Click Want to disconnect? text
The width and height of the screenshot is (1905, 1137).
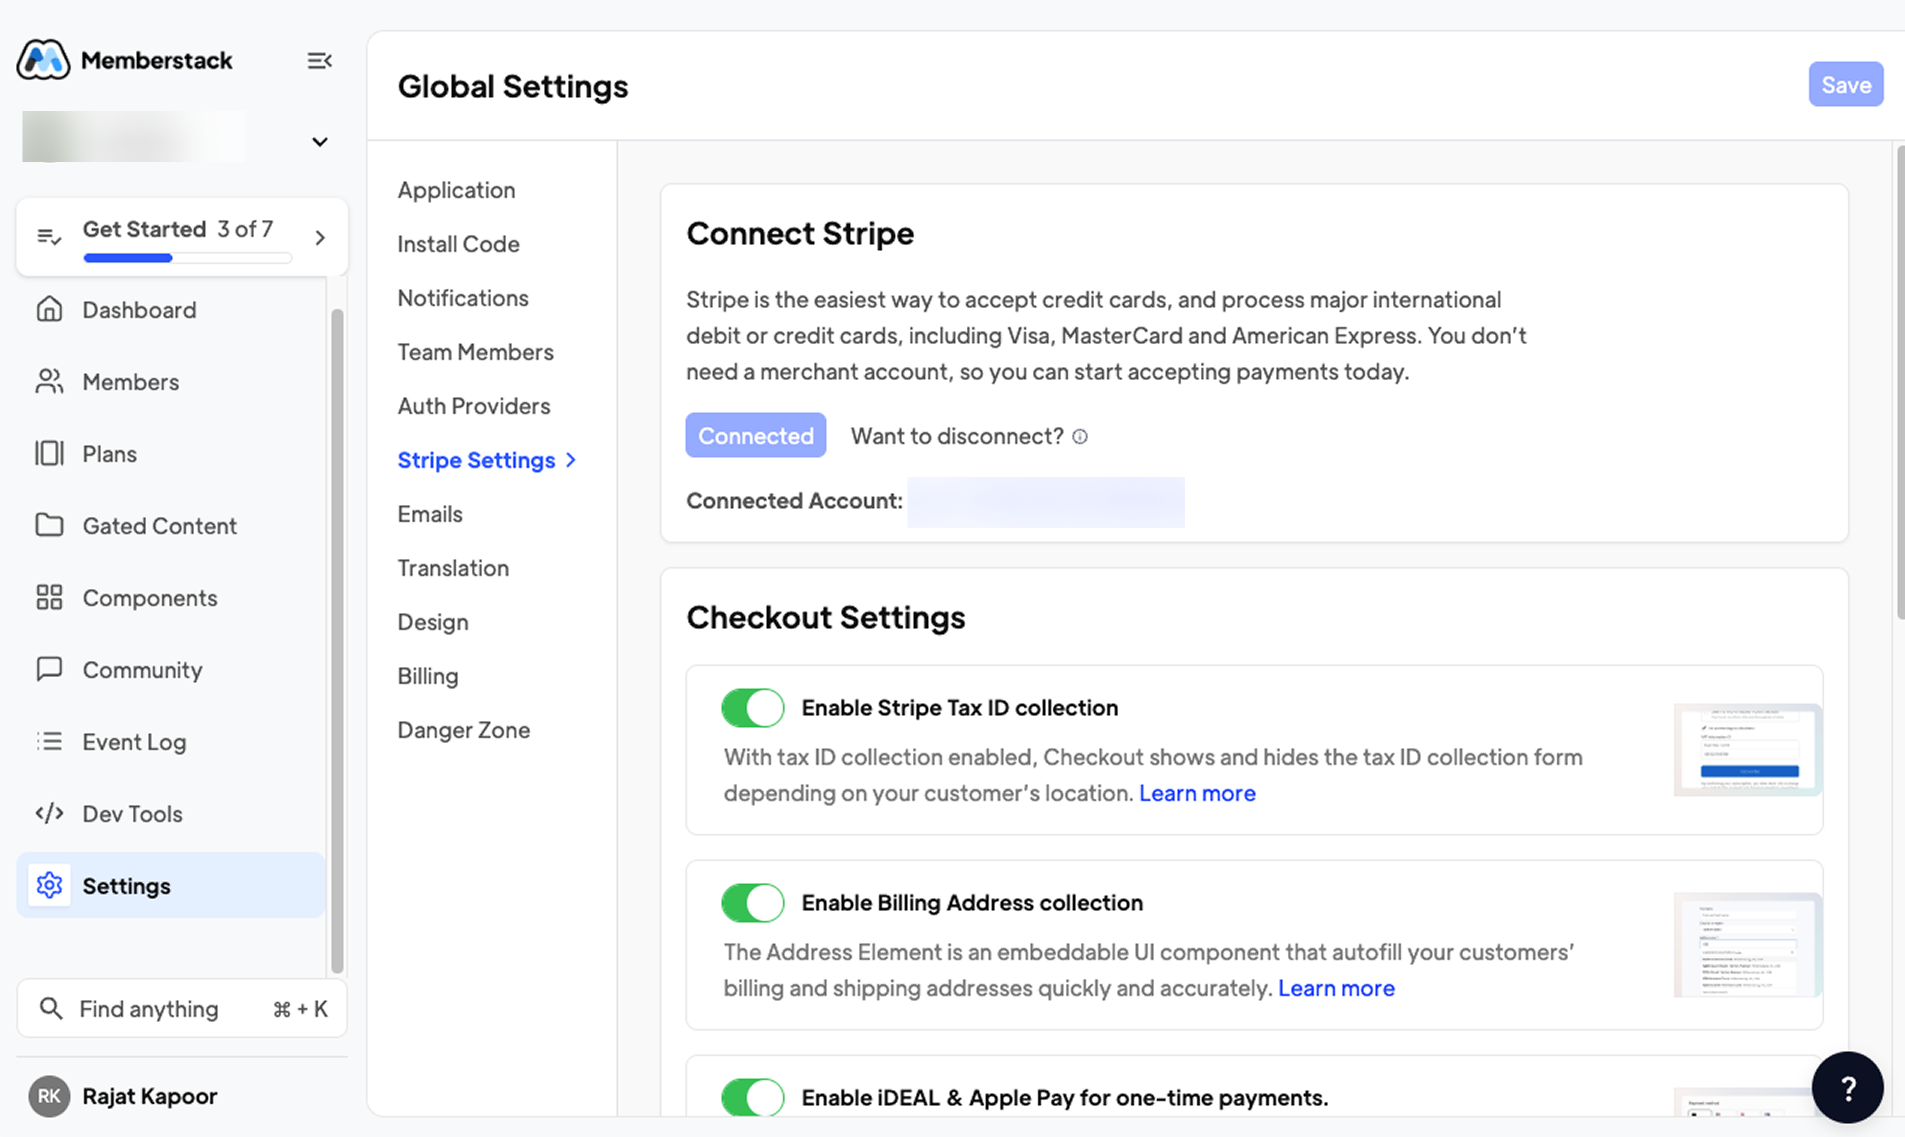[x=957, y=436]
